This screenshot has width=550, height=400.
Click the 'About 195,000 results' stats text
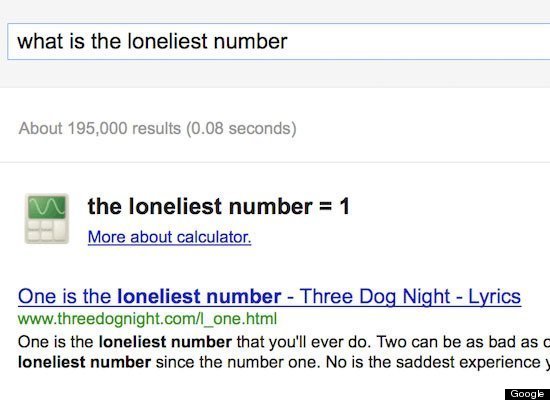point(100,128)
